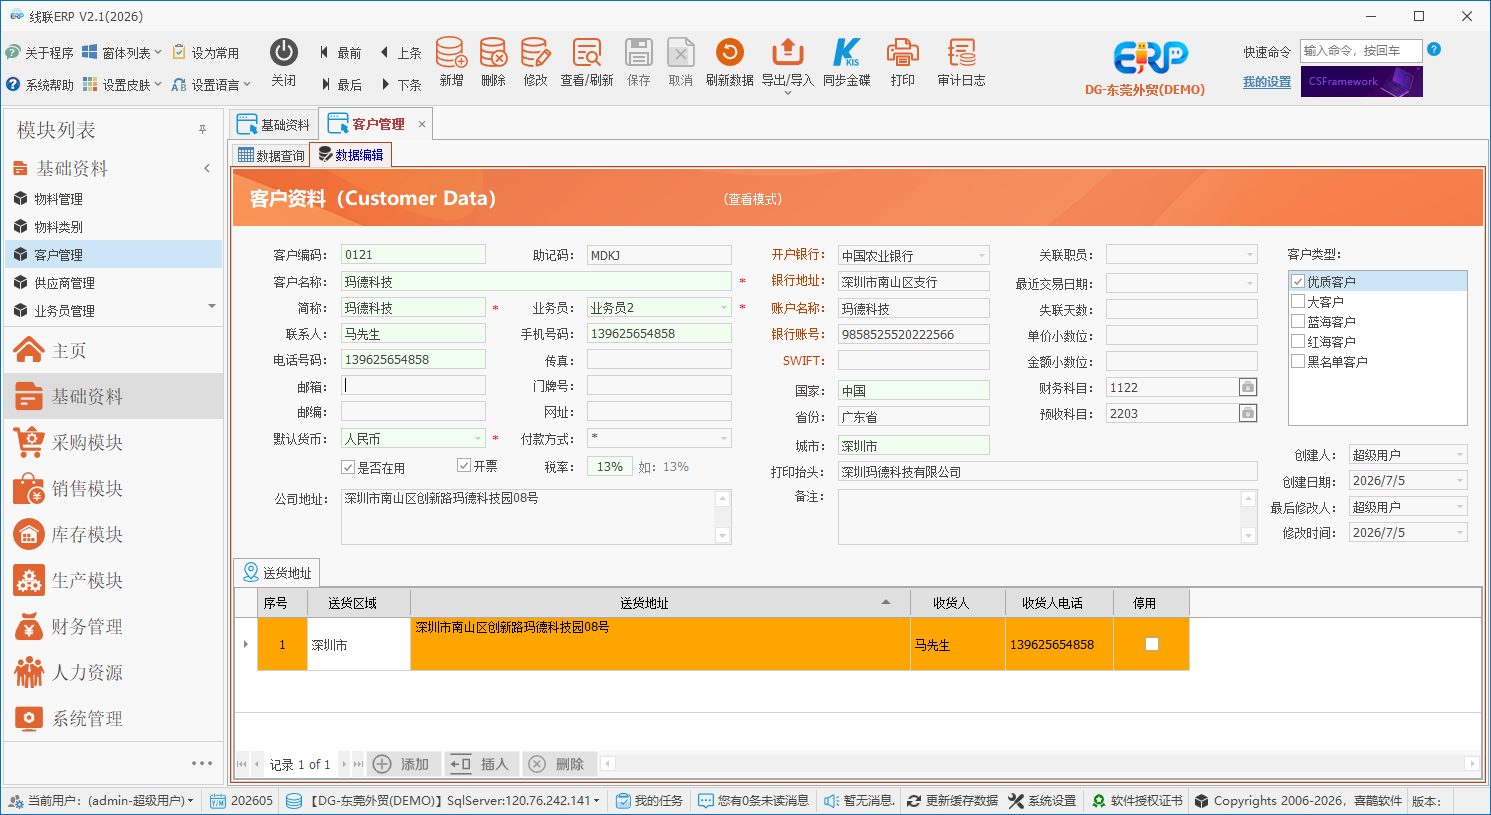Select 物料管理 in module list
The height and width of the screenshot is (815, 1491).
(x=113, y=198)
